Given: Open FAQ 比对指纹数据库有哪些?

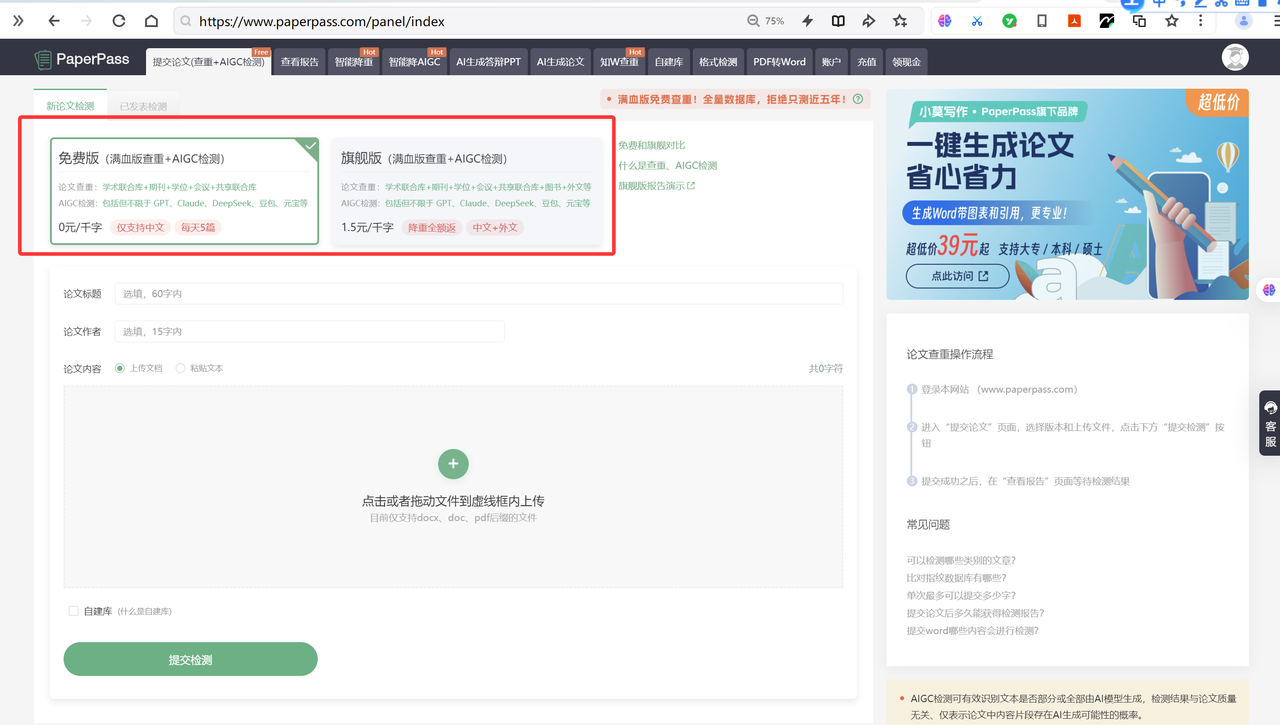Looking at the screenshot, I should tap(956, 577).
